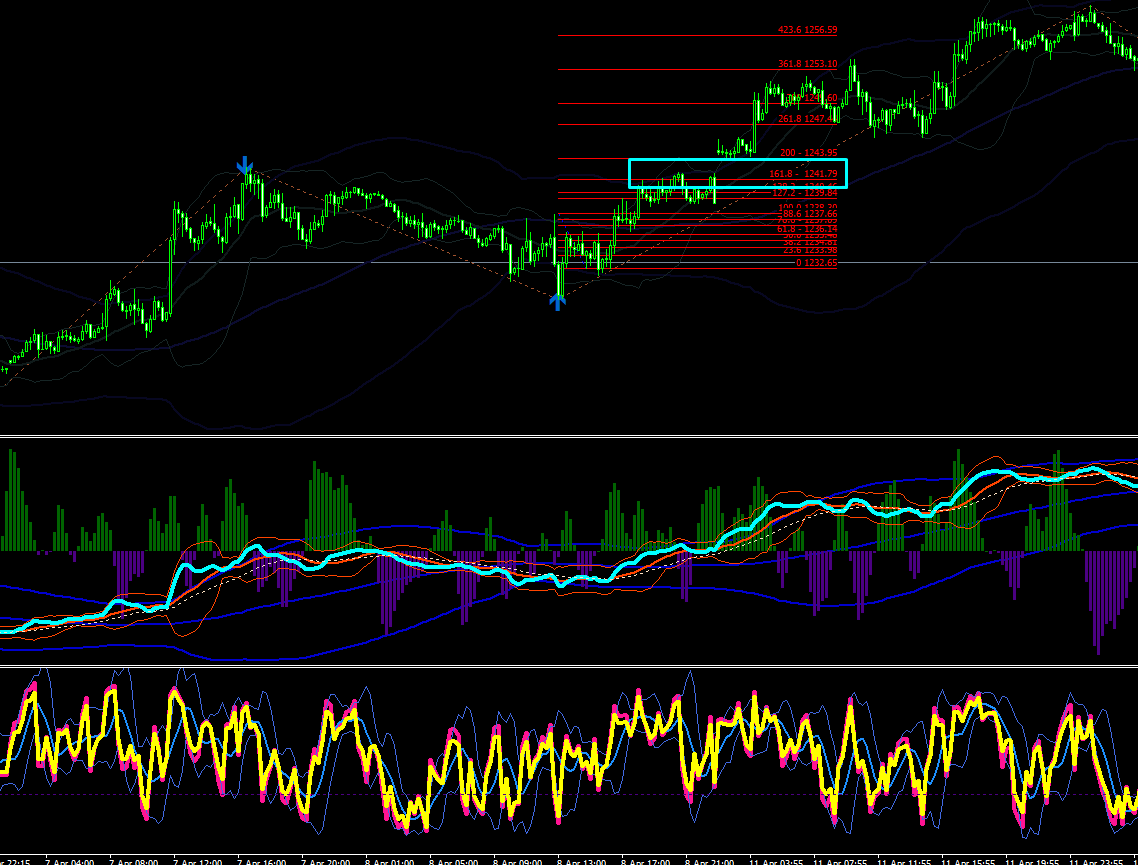Screen dimensions: 1138x865
Task: Click the separator between price chart and histogram panel
Action: (569, 436)
